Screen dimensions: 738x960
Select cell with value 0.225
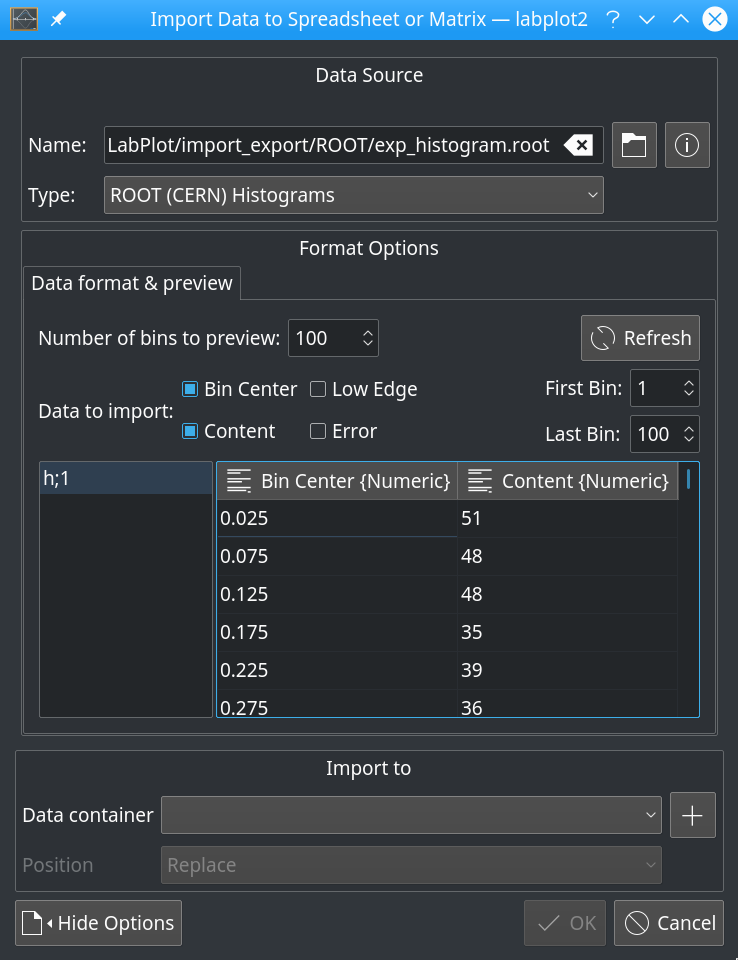[x=337, y=670]
